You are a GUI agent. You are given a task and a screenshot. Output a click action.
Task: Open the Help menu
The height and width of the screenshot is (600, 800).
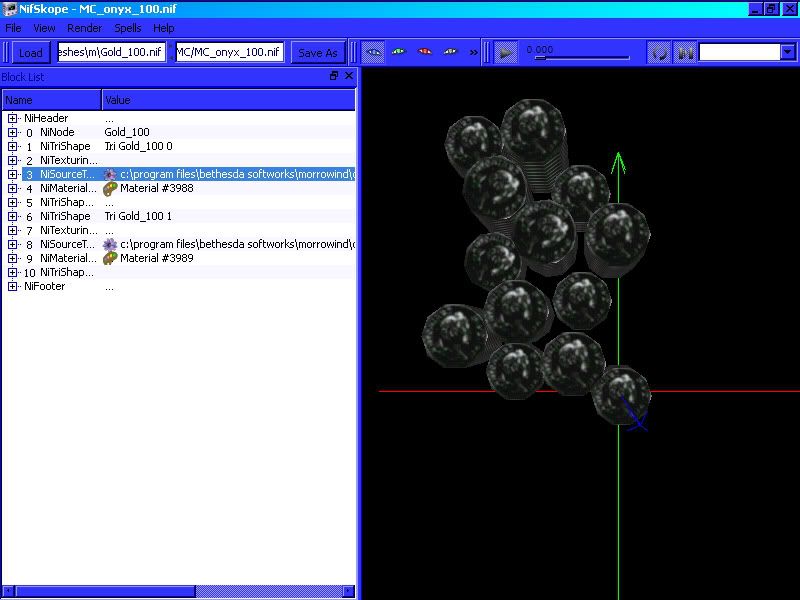point(164,28)
